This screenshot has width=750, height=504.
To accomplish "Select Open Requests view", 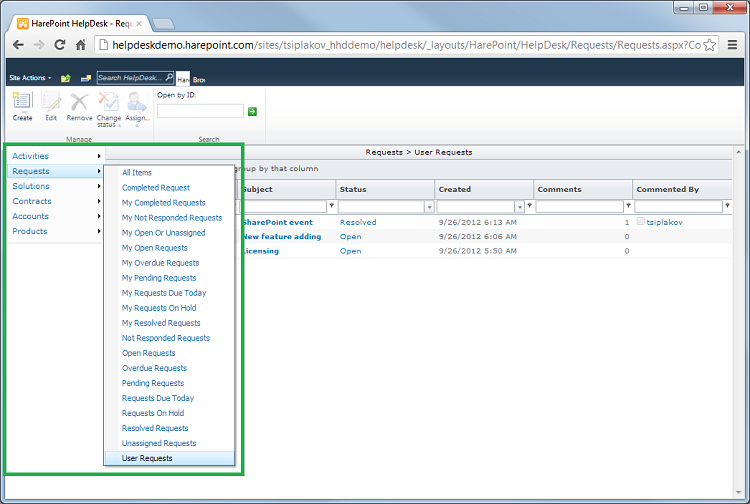I will (x=149, y=353).
